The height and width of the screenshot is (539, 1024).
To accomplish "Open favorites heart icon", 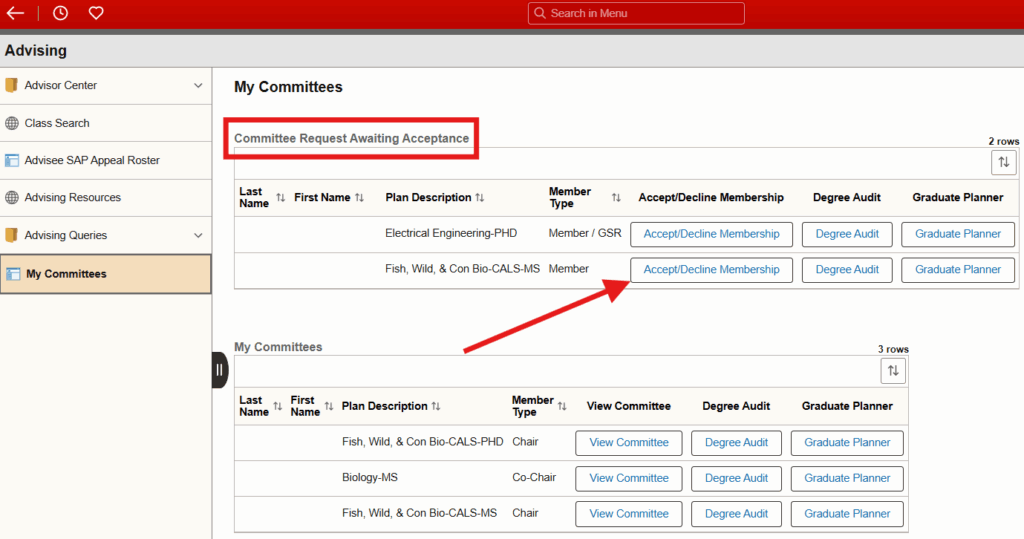I will pyautogui.click(x=96, y=13).
